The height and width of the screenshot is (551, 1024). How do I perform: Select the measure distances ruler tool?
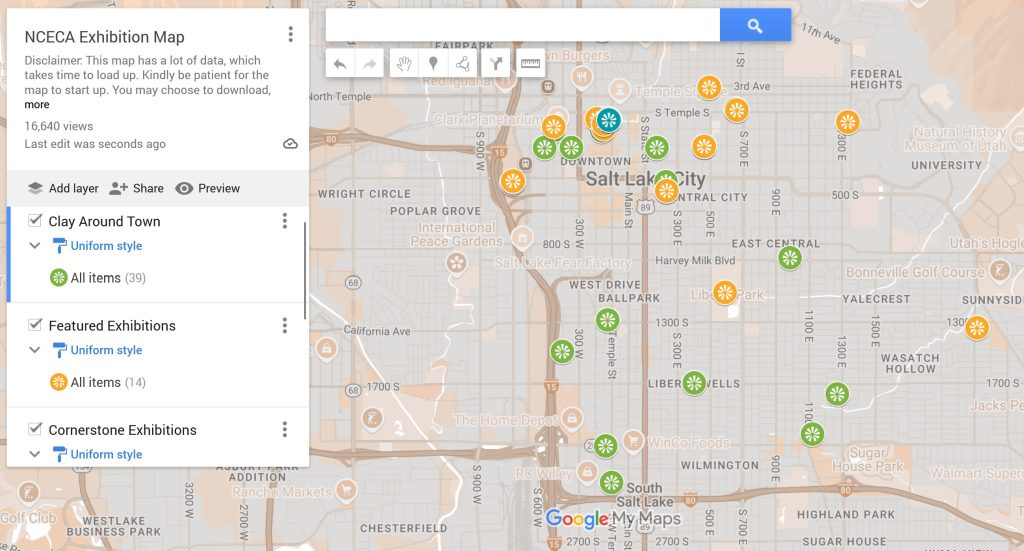[x=530, y=64]
